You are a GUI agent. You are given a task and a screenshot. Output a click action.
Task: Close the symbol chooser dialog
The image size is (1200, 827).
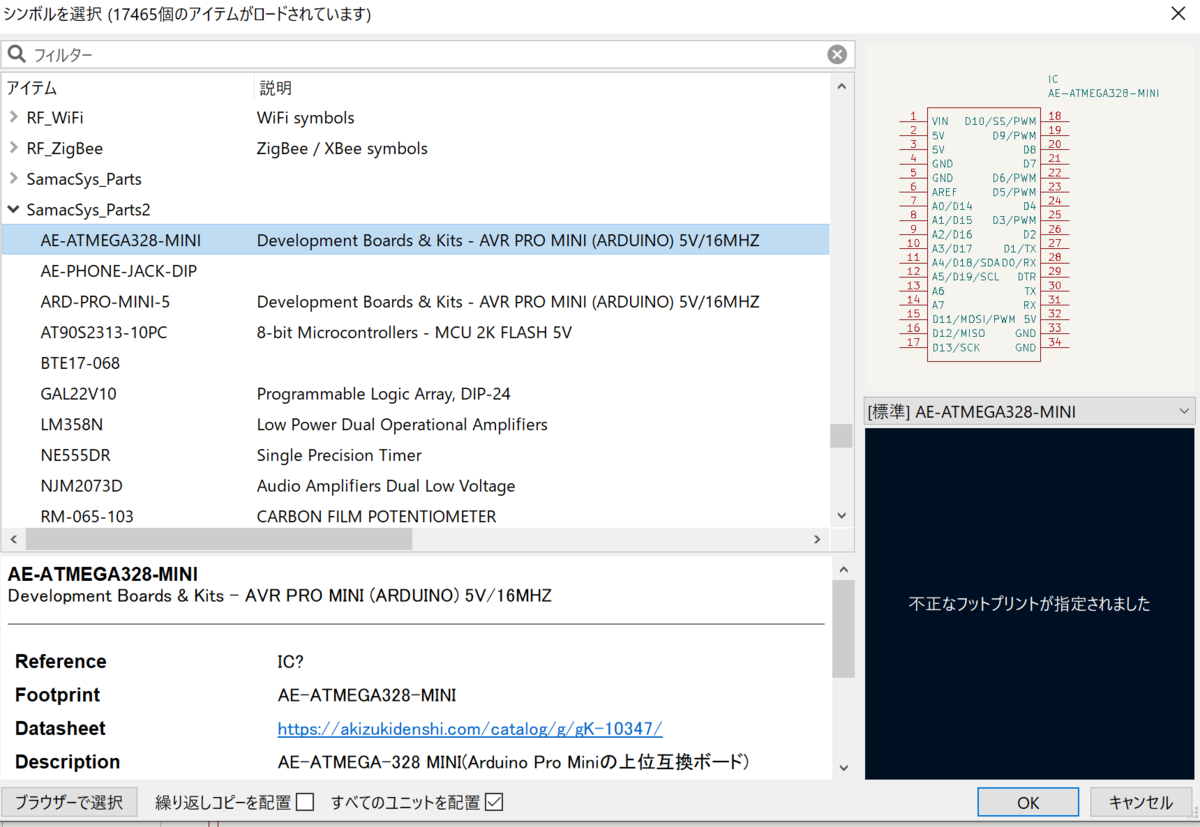pyautogui.click(x=1178, y=14)
